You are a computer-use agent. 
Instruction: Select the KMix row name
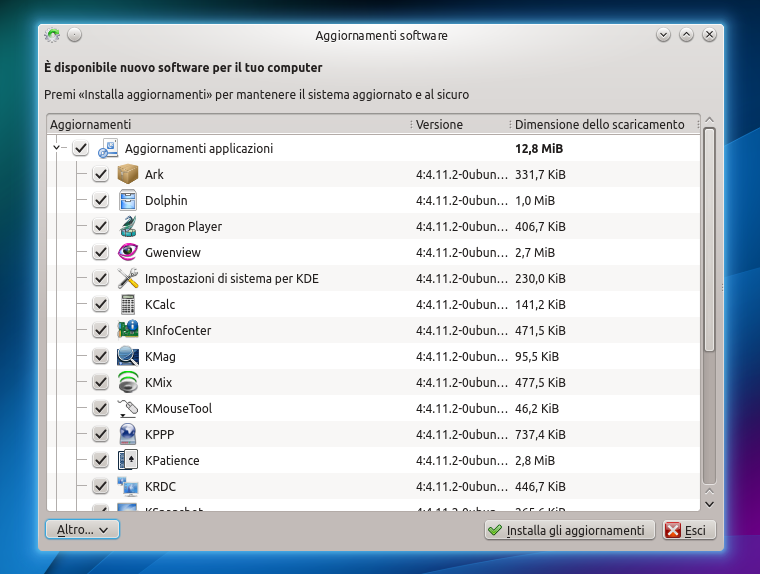pos(158,382)
